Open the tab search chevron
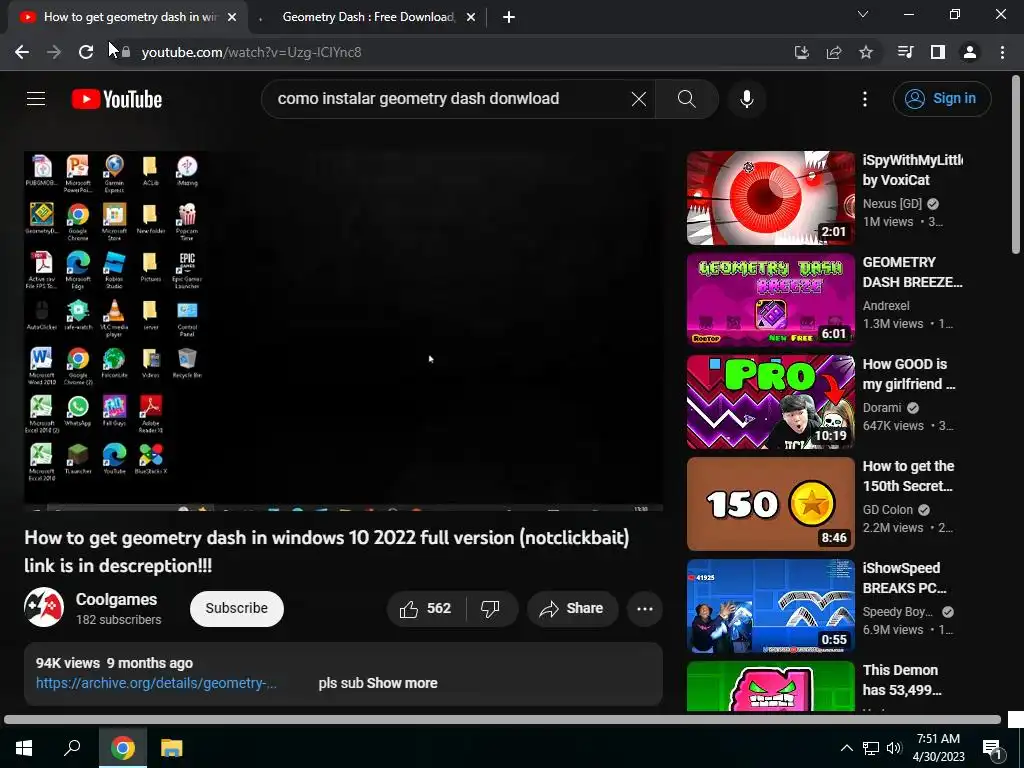 pyautogui.click(x=863, y=14)
